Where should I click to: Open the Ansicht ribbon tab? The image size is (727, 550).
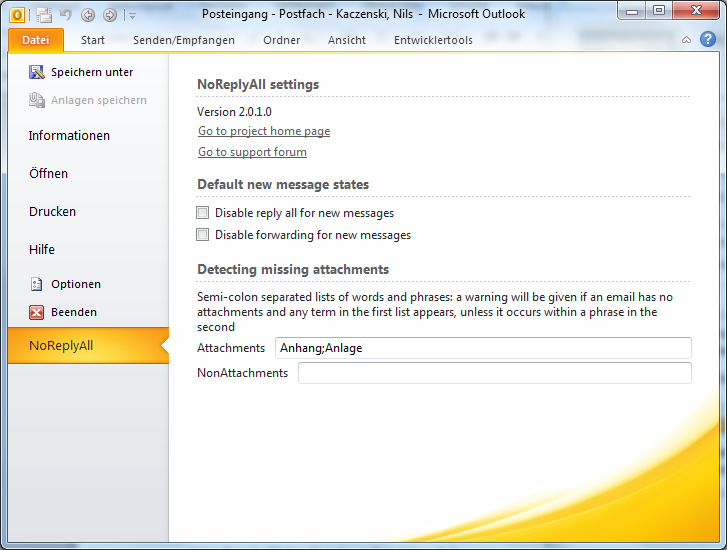tap(347, 40)
